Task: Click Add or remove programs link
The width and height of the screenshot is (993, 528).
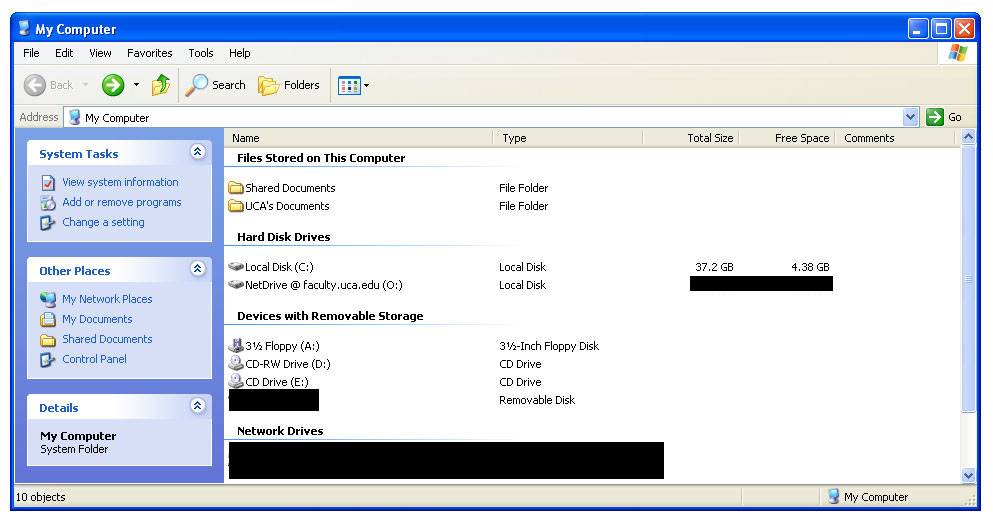Action: pos(122,203)
